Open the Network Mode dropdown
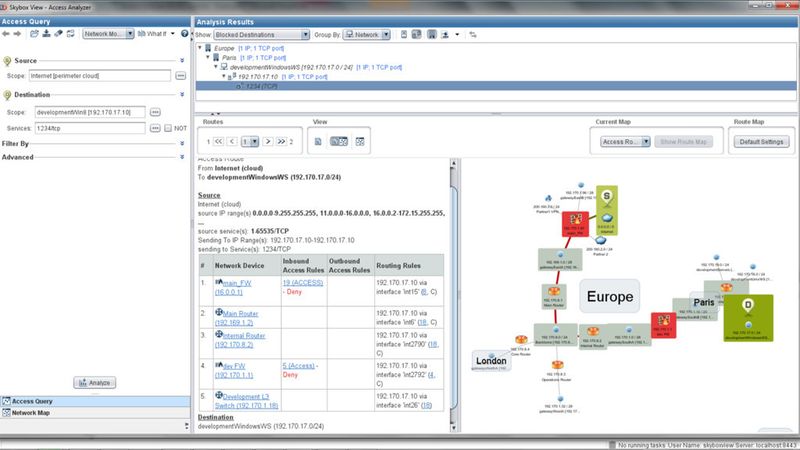 (108, 34)
